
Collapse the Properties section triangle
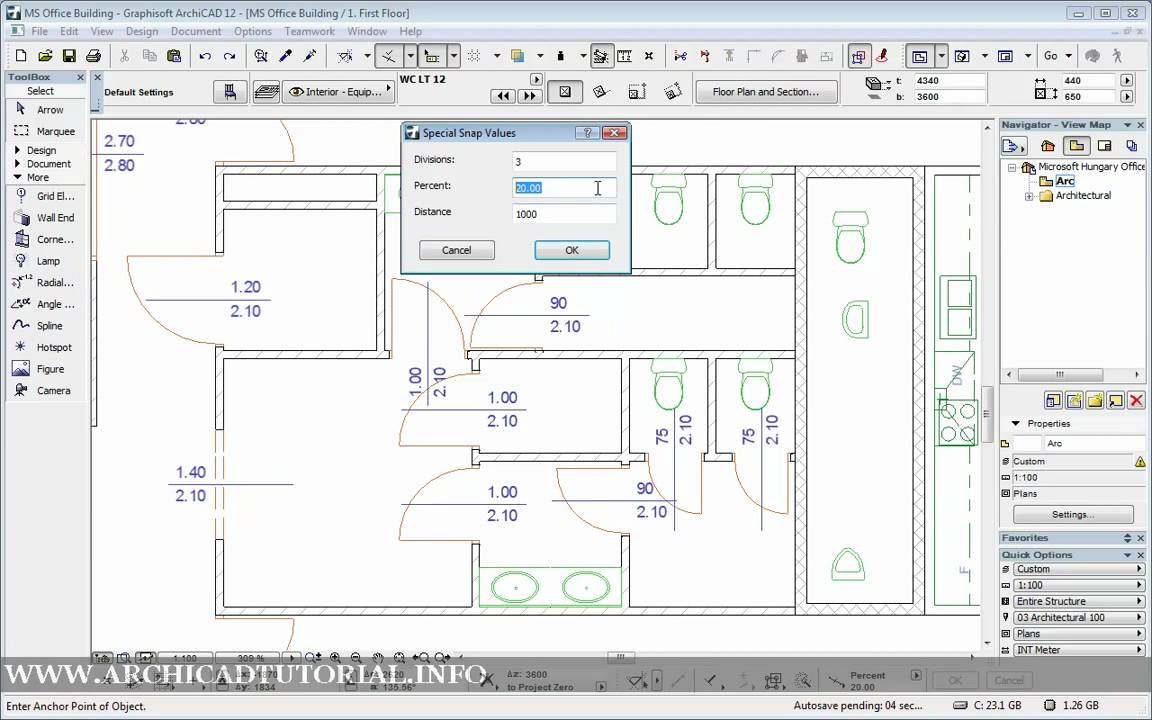[x=1015, y=423]
